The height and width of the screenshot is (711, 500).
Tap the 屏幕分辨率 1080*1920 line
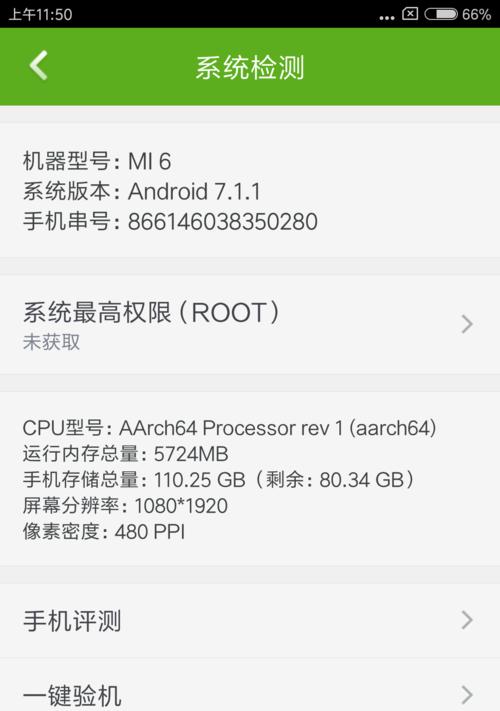125,506
